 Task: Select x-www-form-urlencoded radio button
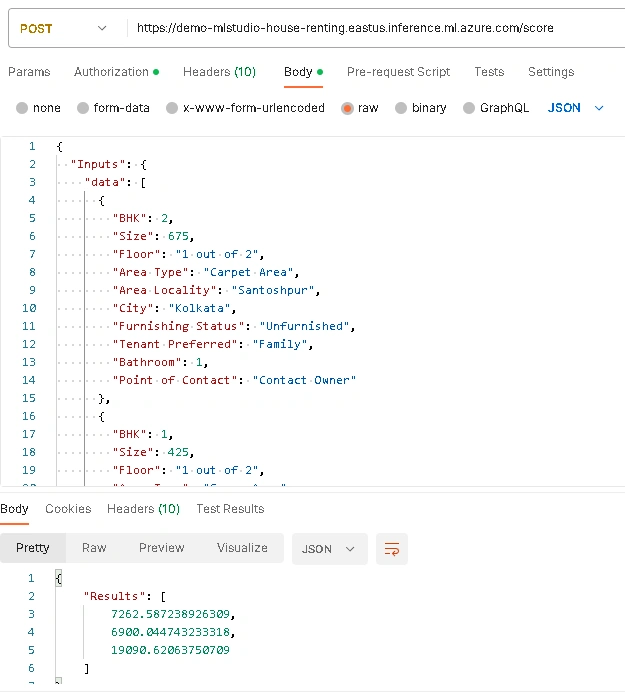click(x=172, y=108)
